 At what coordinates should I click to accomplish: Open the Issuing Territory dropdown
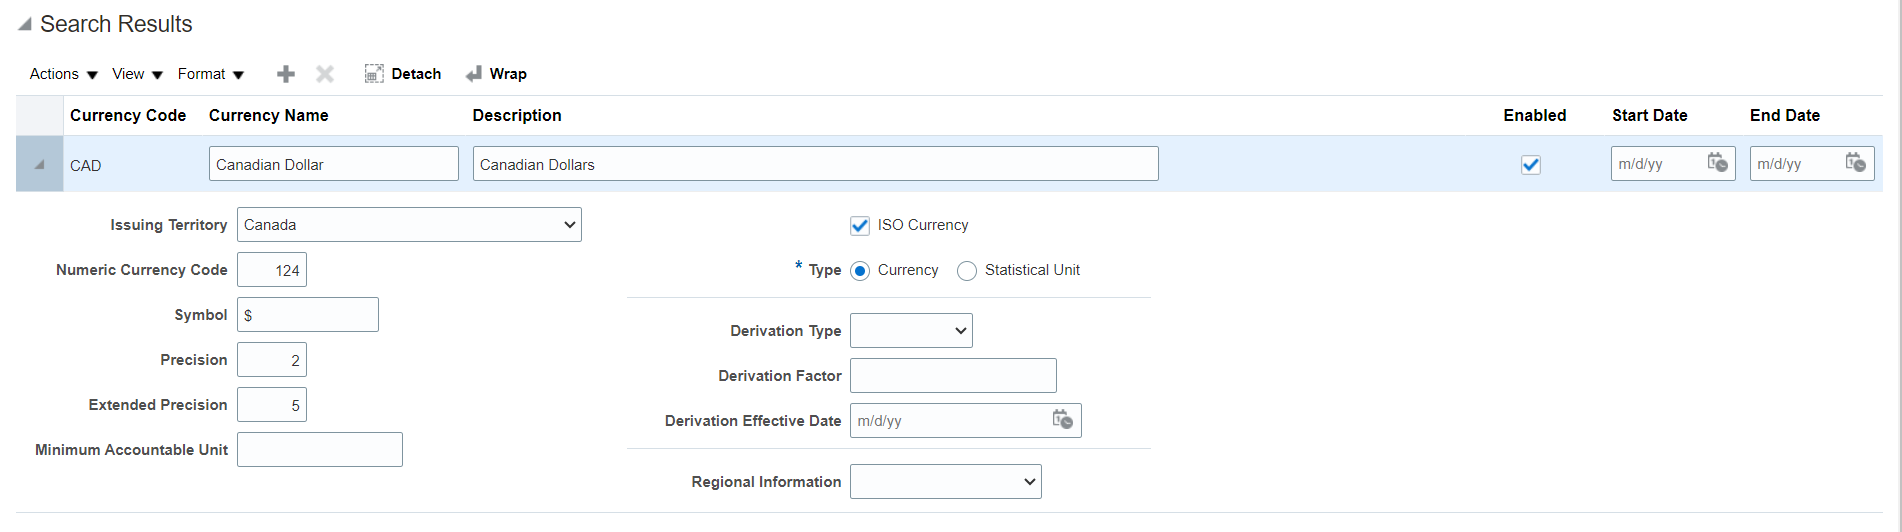409,225
